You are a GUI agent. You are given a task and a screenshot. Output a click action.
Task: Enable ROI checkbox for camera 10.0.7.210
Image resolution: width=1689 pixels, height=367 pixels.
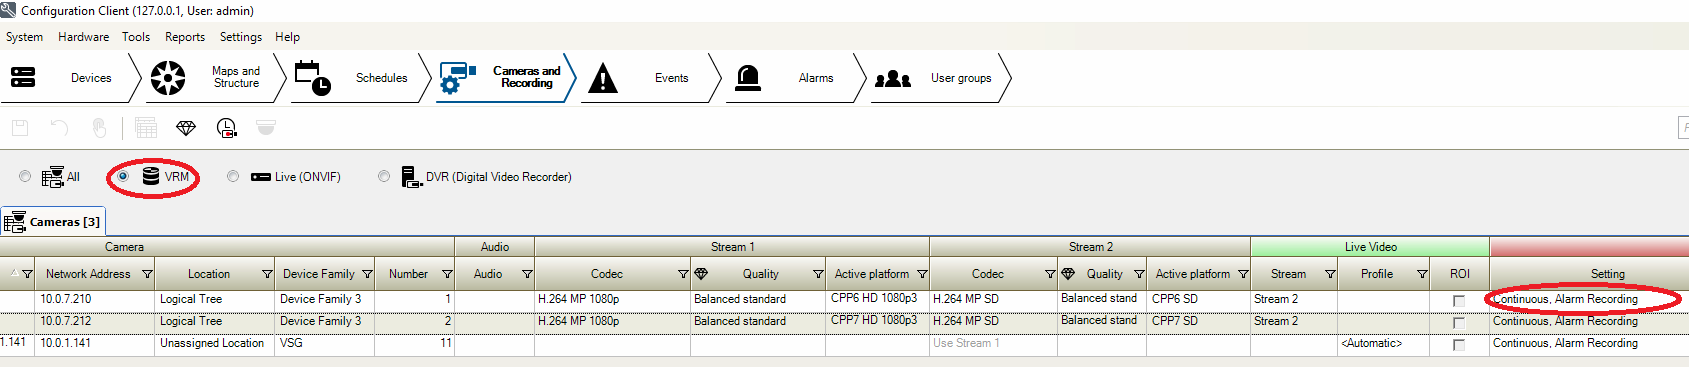click(x=1459, y=300)
